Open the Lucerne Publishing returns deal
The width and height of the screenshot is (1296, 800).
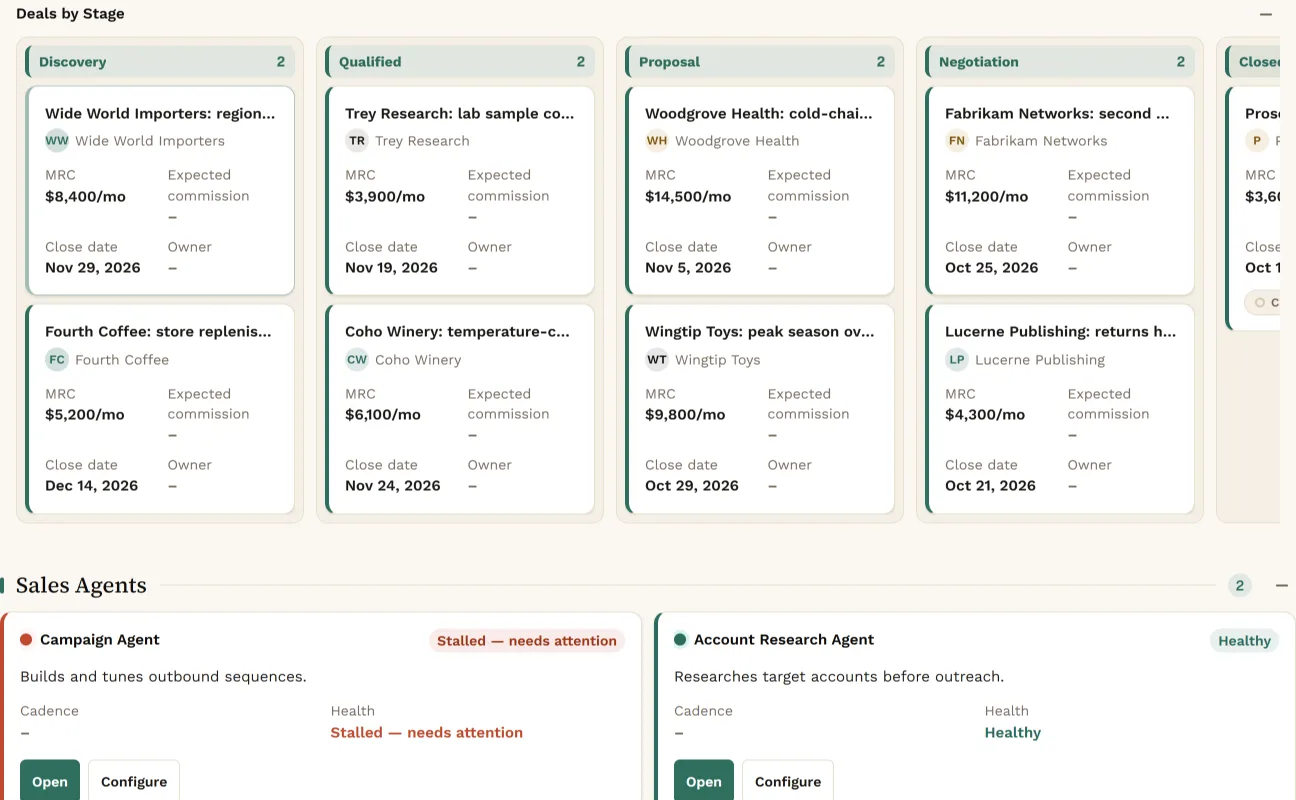point(1061,331)
